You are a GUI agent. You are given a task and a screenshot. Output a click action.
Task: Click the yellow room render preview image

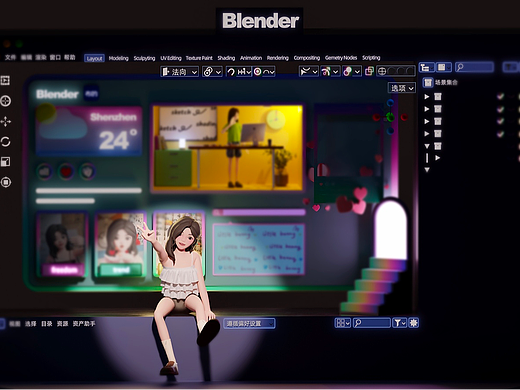(227, 148)
